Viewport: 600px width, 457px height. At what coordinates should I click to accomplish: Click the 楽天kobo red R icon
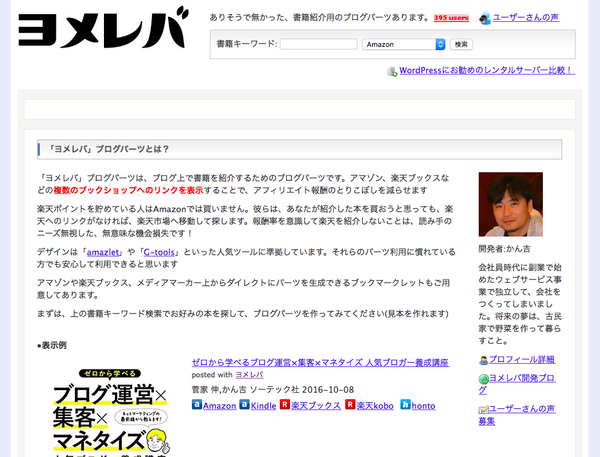(350, 405)
